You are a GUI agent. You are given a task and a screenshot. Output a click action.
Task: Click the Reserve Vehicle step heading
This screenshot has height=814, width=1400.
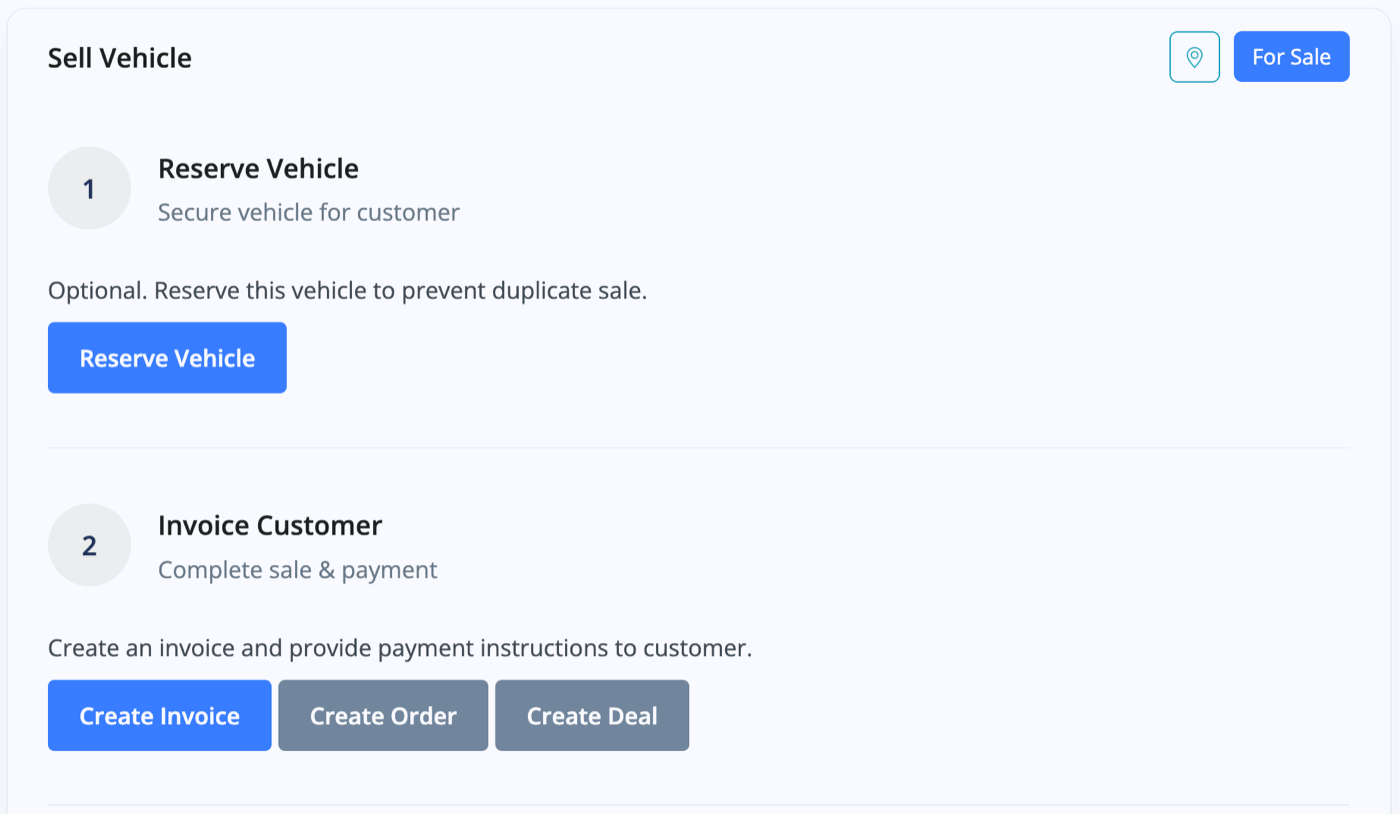coord(258,169)
